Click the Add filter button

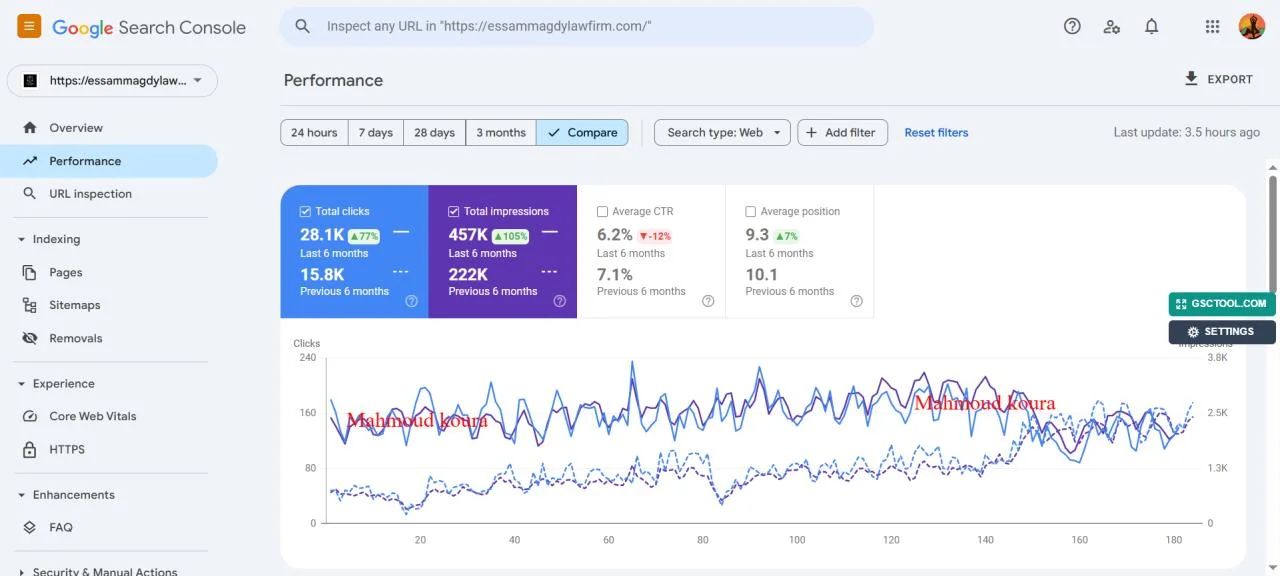[842, 132]
